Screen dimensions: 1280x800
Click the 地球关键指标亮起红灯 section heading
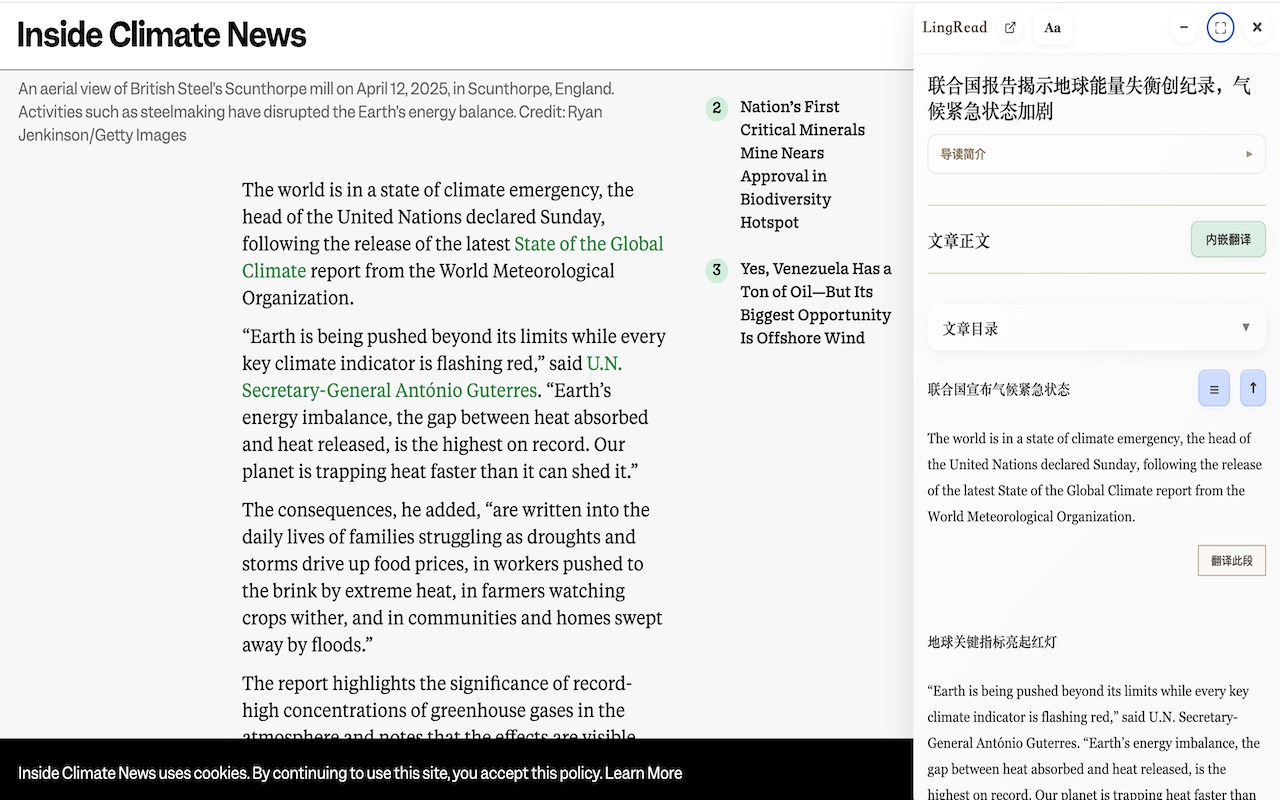992,642
